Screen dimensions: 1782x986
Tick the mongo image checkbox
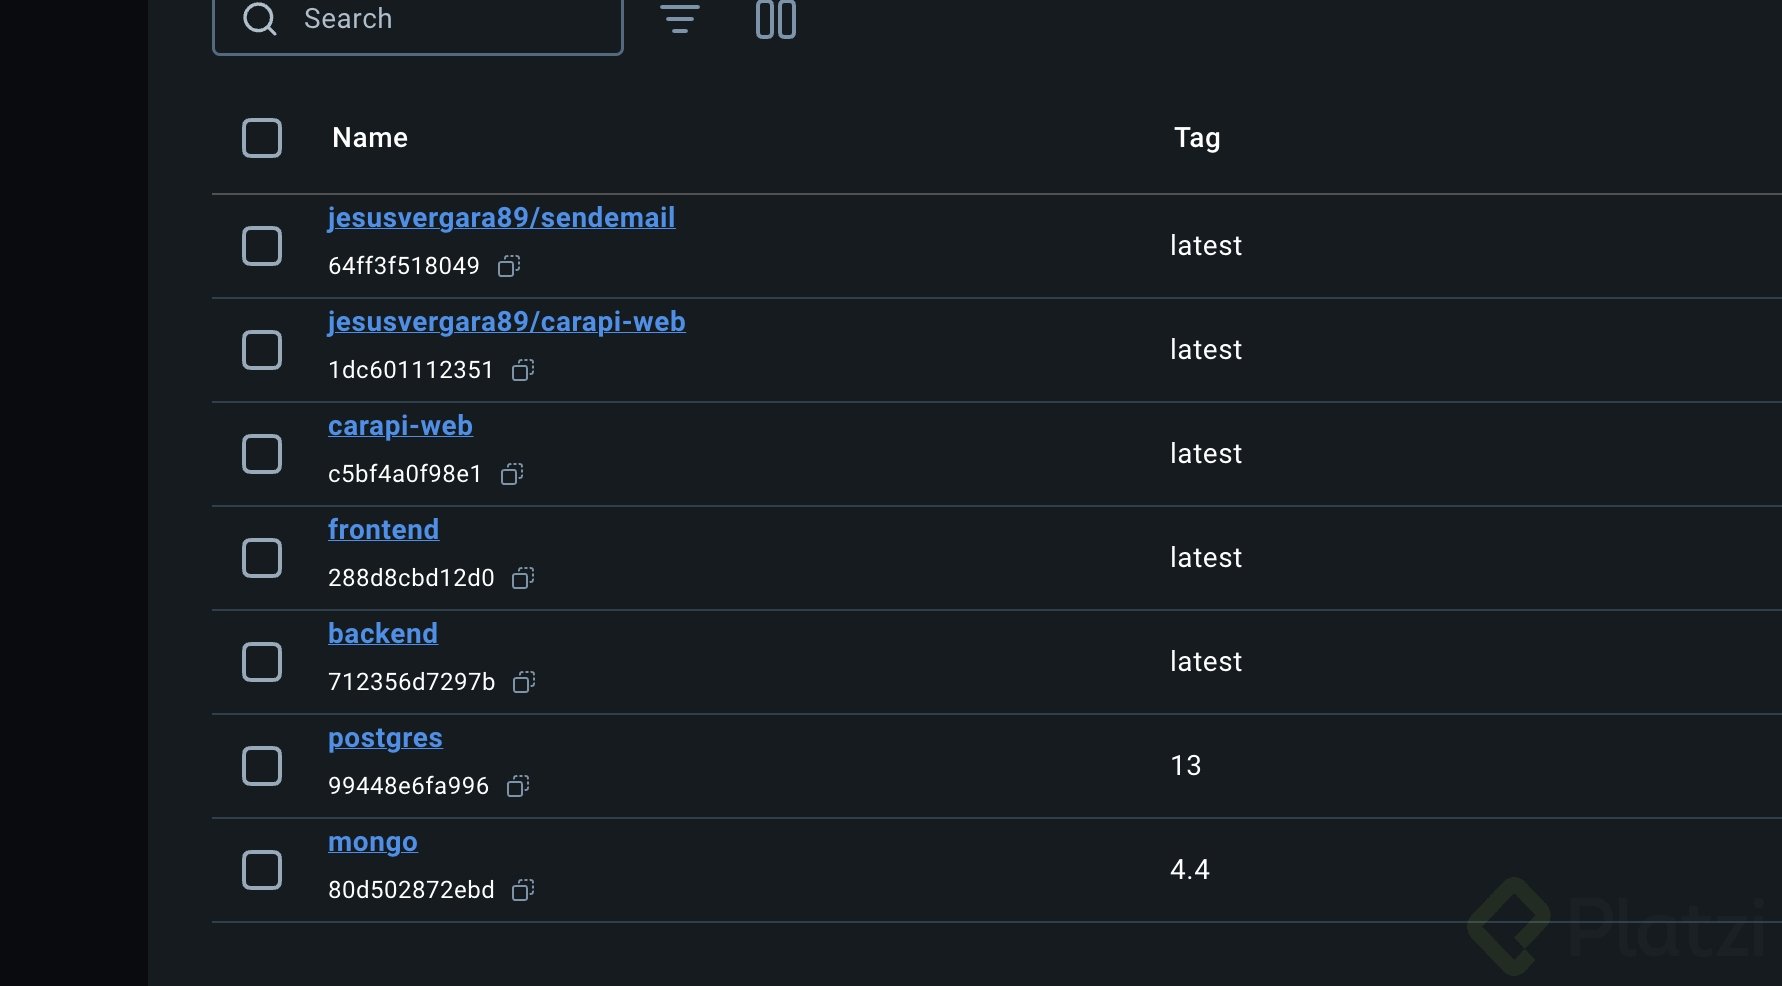pos(262,870)
